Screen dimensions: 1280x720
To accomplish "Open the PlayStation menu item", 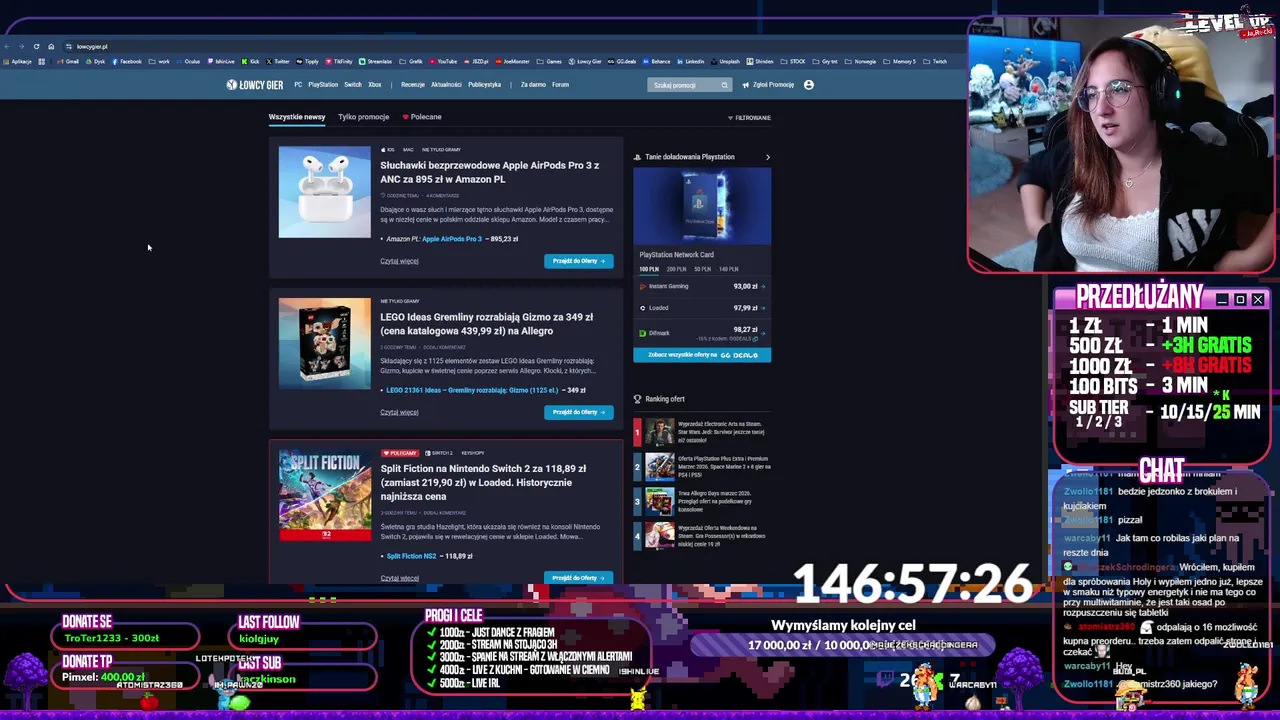I will (323, 85).
